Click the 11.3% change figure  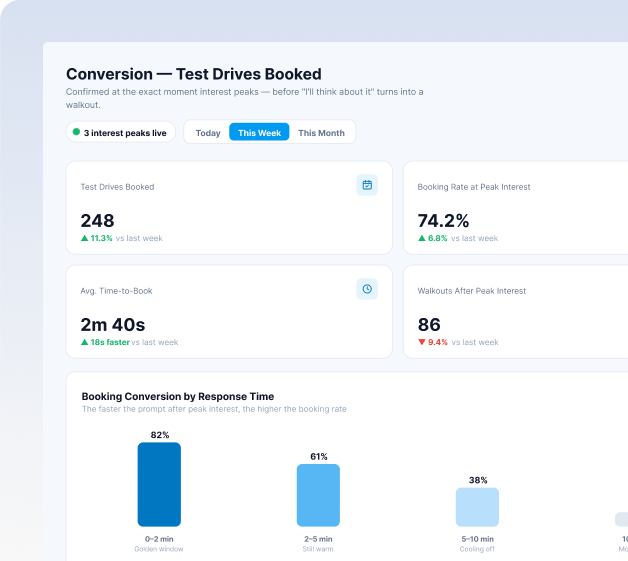101,238
